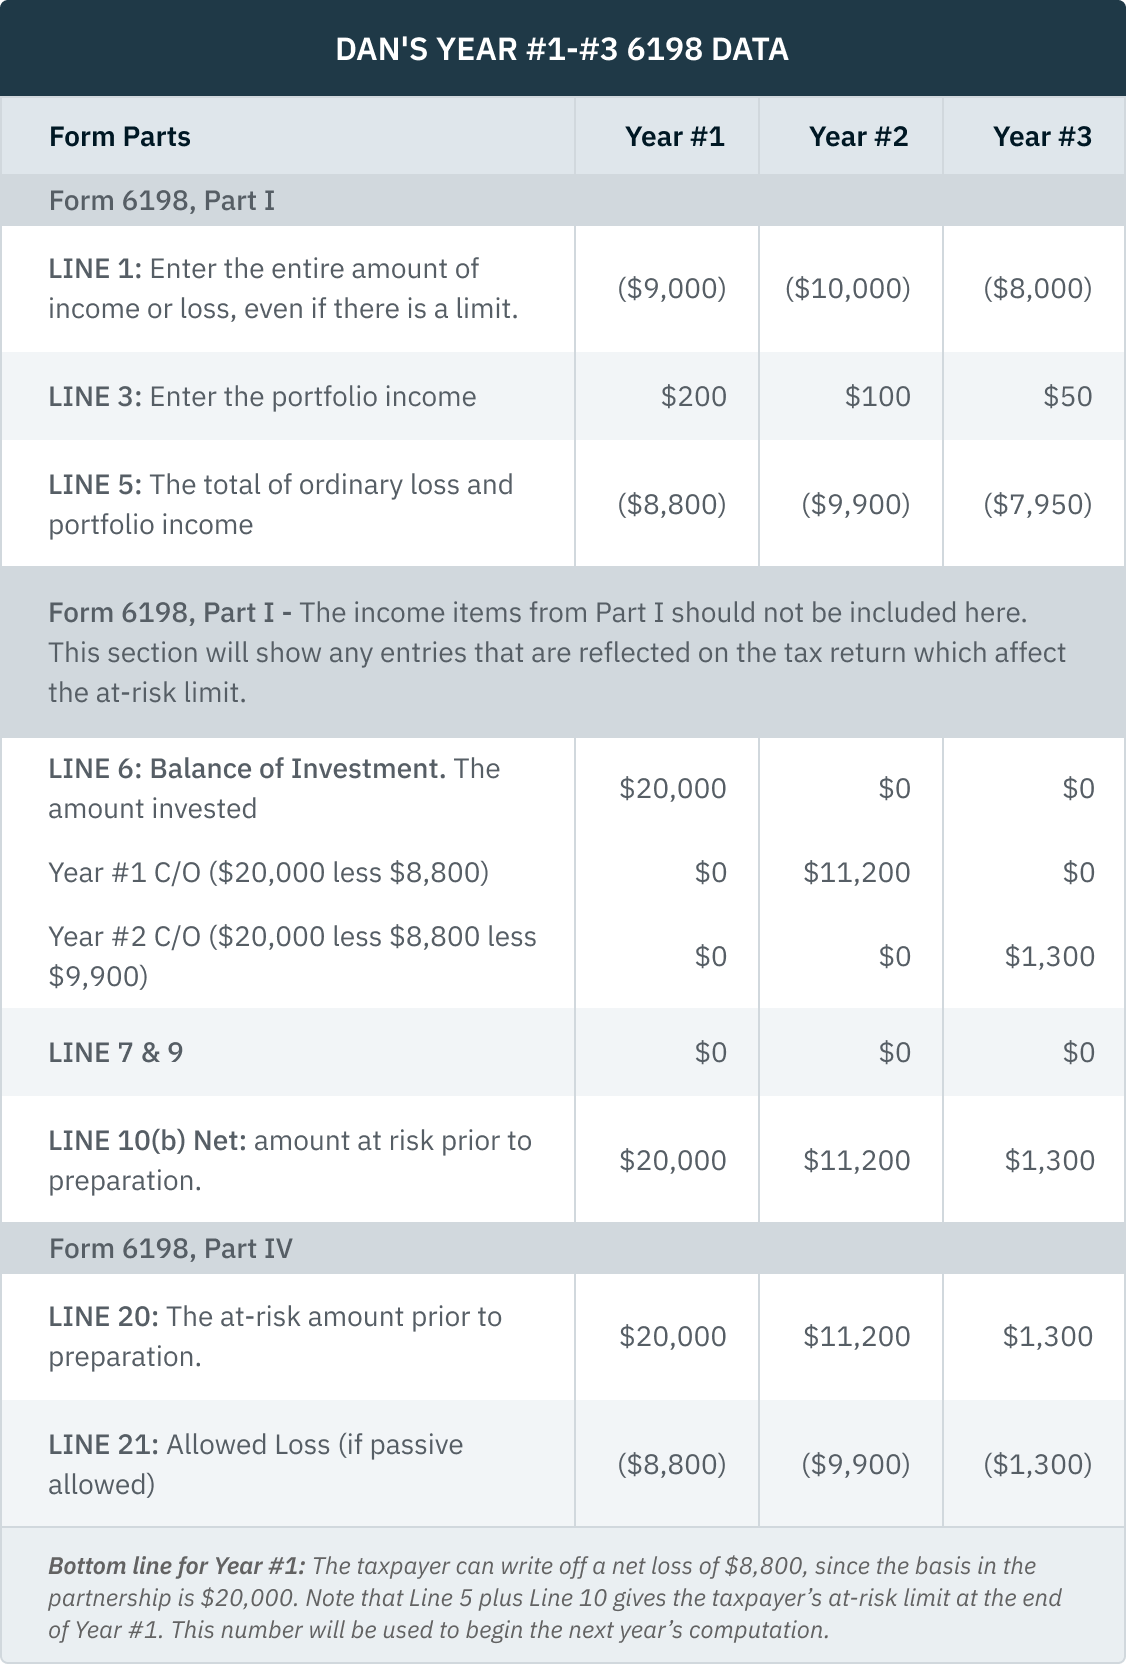Click the Line 3 Year #3 value $50
Image resolution: width=1126 pixels, height=1664 pixels.
tap(1067, 397)
